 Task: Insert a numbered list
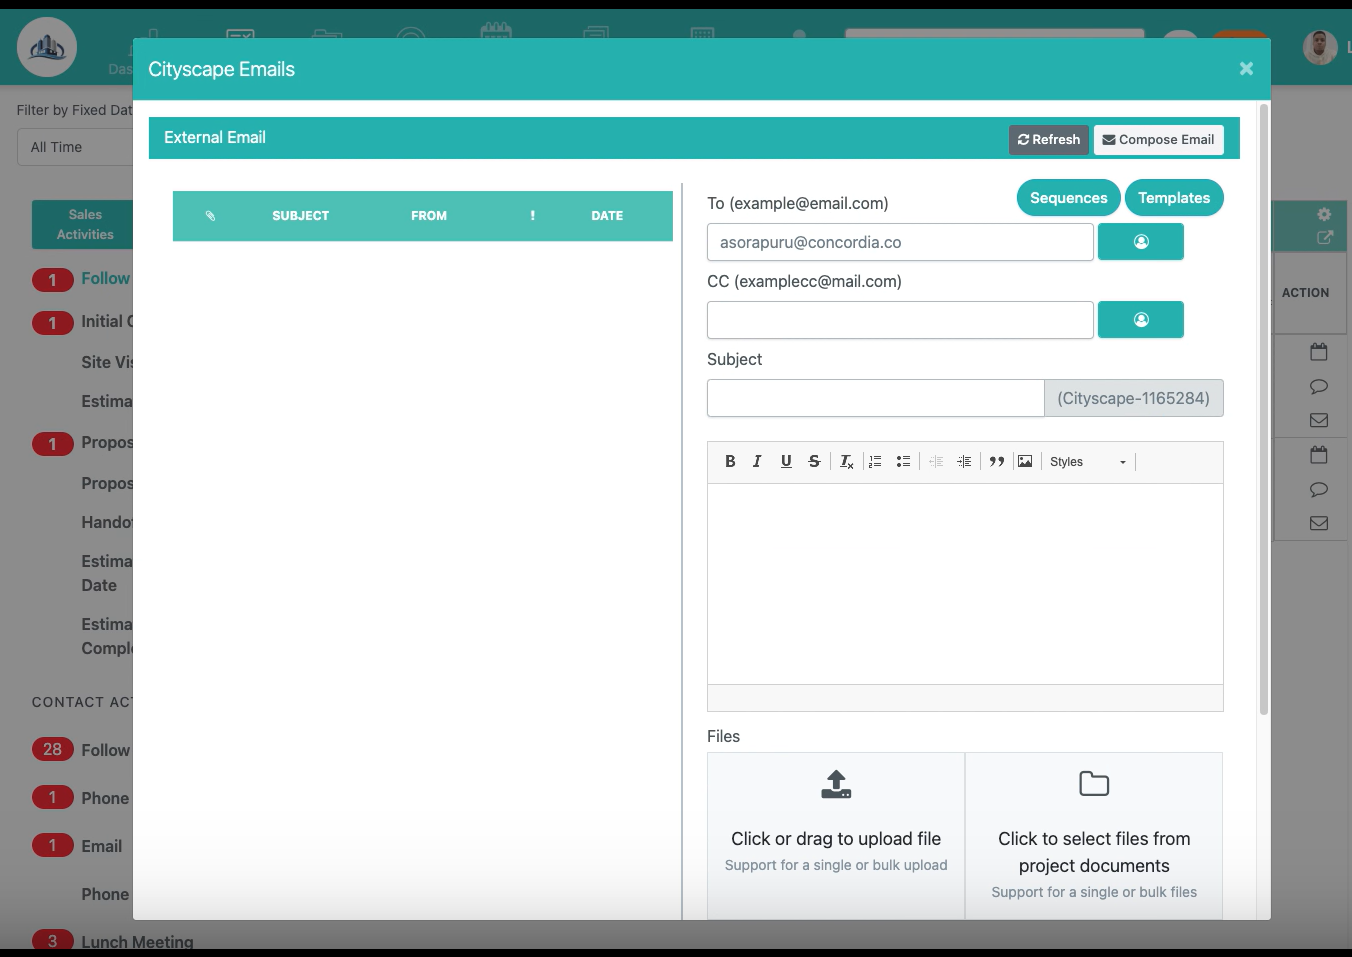[x=875, y=462]
